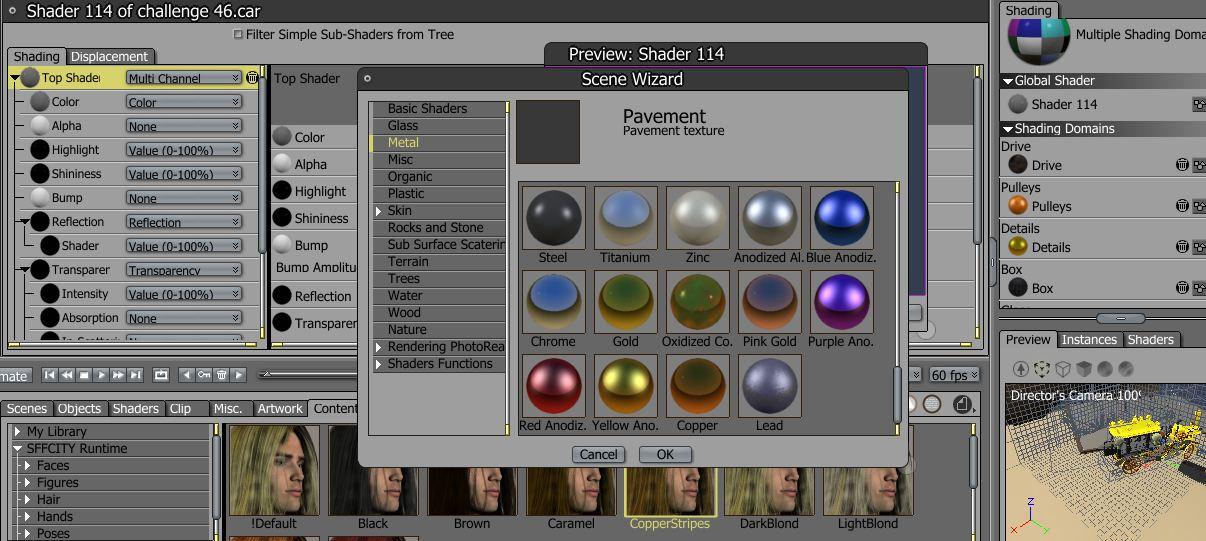This screenshot has width=1206, height=541.
Task: Select the !Default hair thumbnail
Action: click(274, 470)
